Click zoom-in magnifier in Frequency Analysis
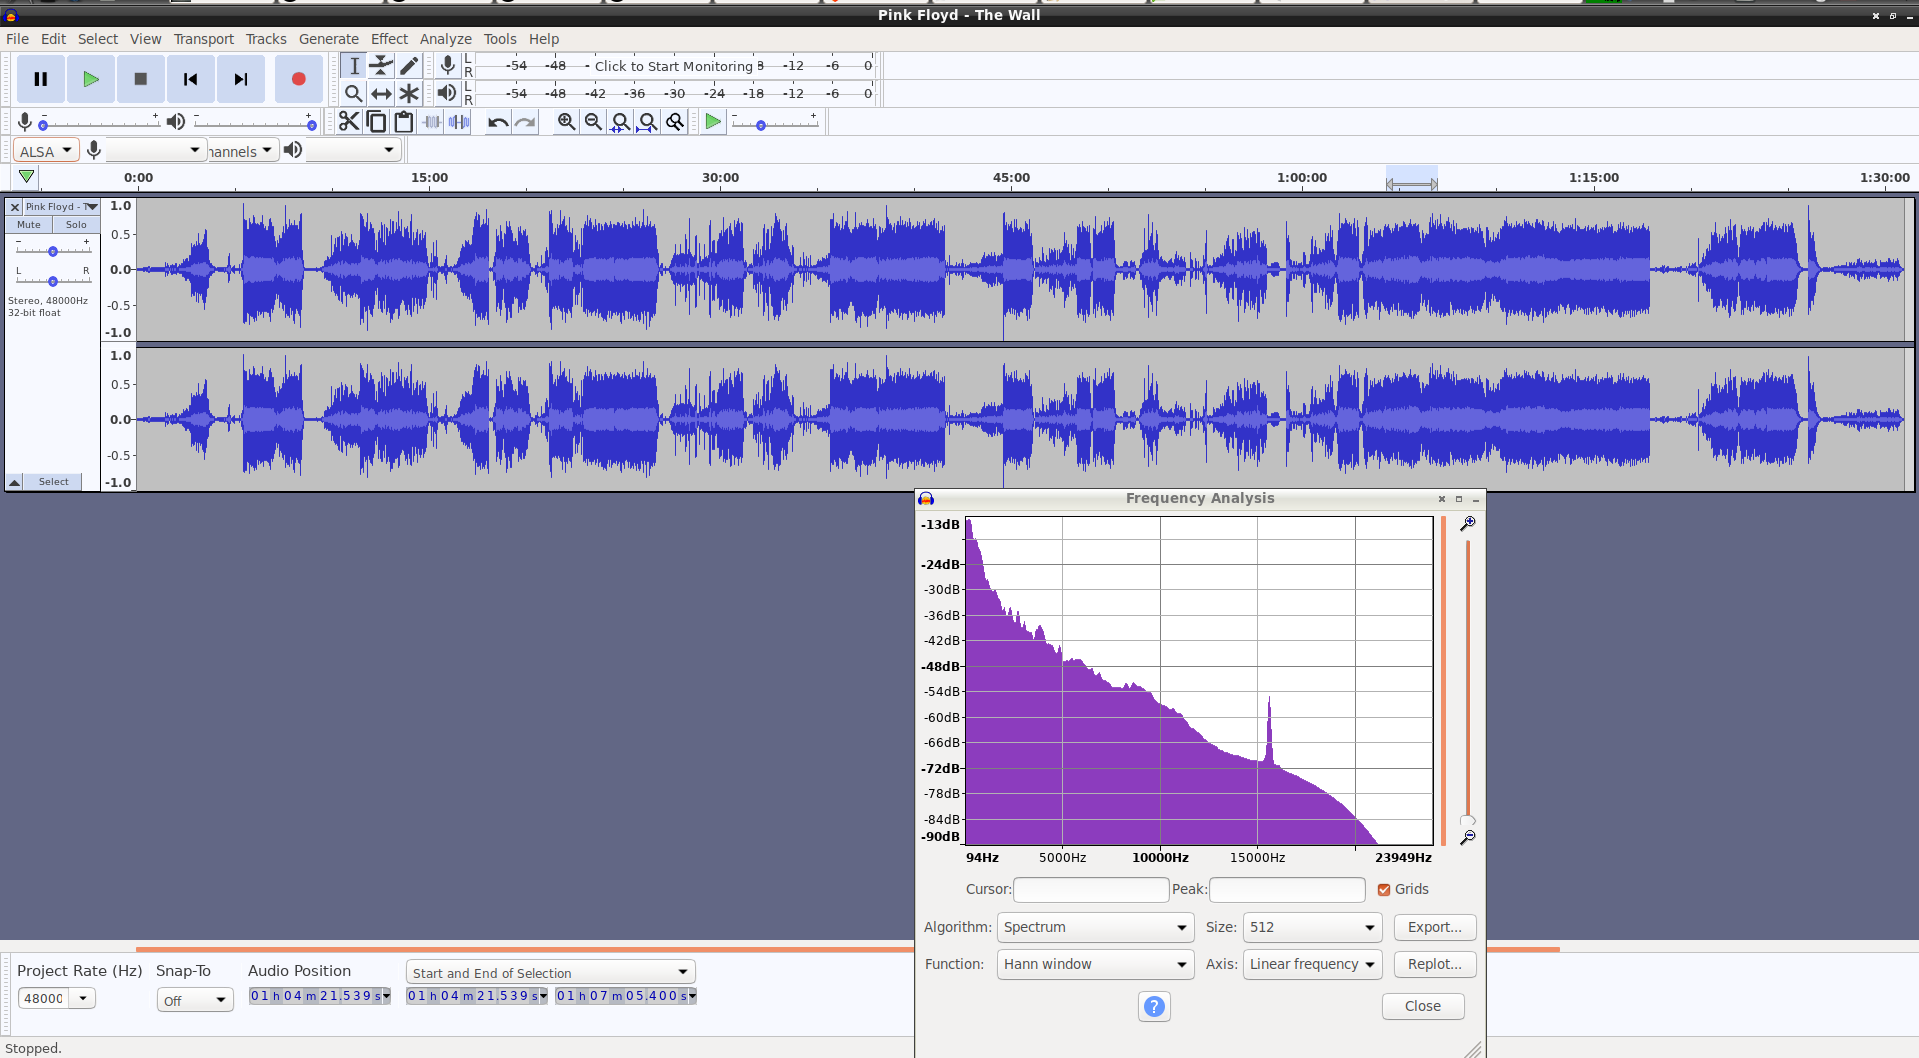The width and height of the screenshot is (1919, 1058). click(x=1467, y=523)
